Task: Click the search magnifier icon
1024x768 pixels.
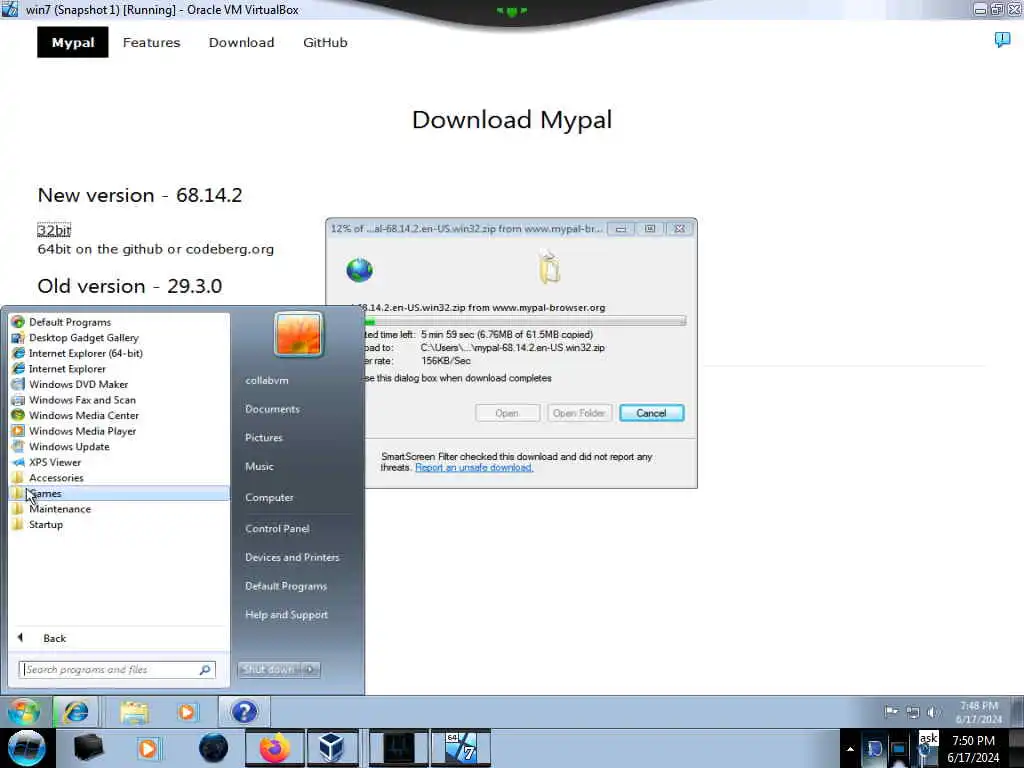Action: point(205,669)
